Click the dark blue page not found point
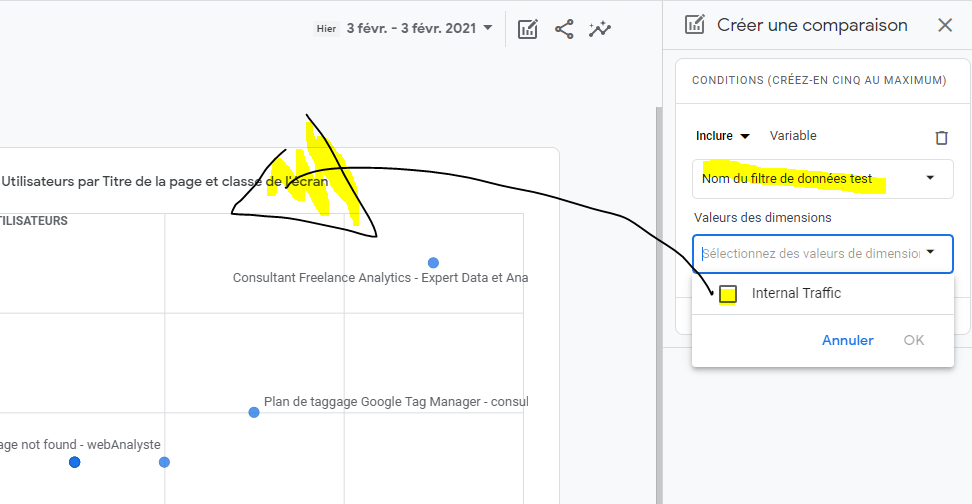The width and height of the screenshot is (972, 504). pyautogui.click(x=74, y=462)
